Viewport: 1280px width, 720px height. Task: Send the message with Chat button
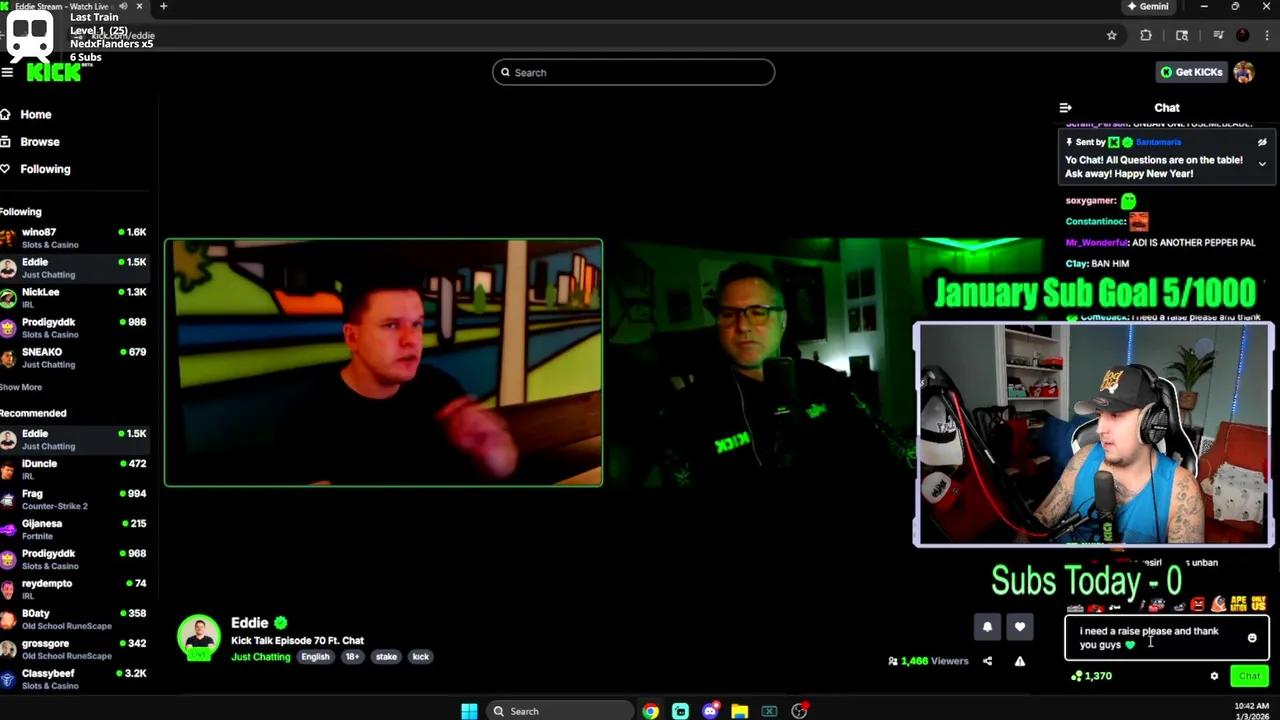(1249, 676)
